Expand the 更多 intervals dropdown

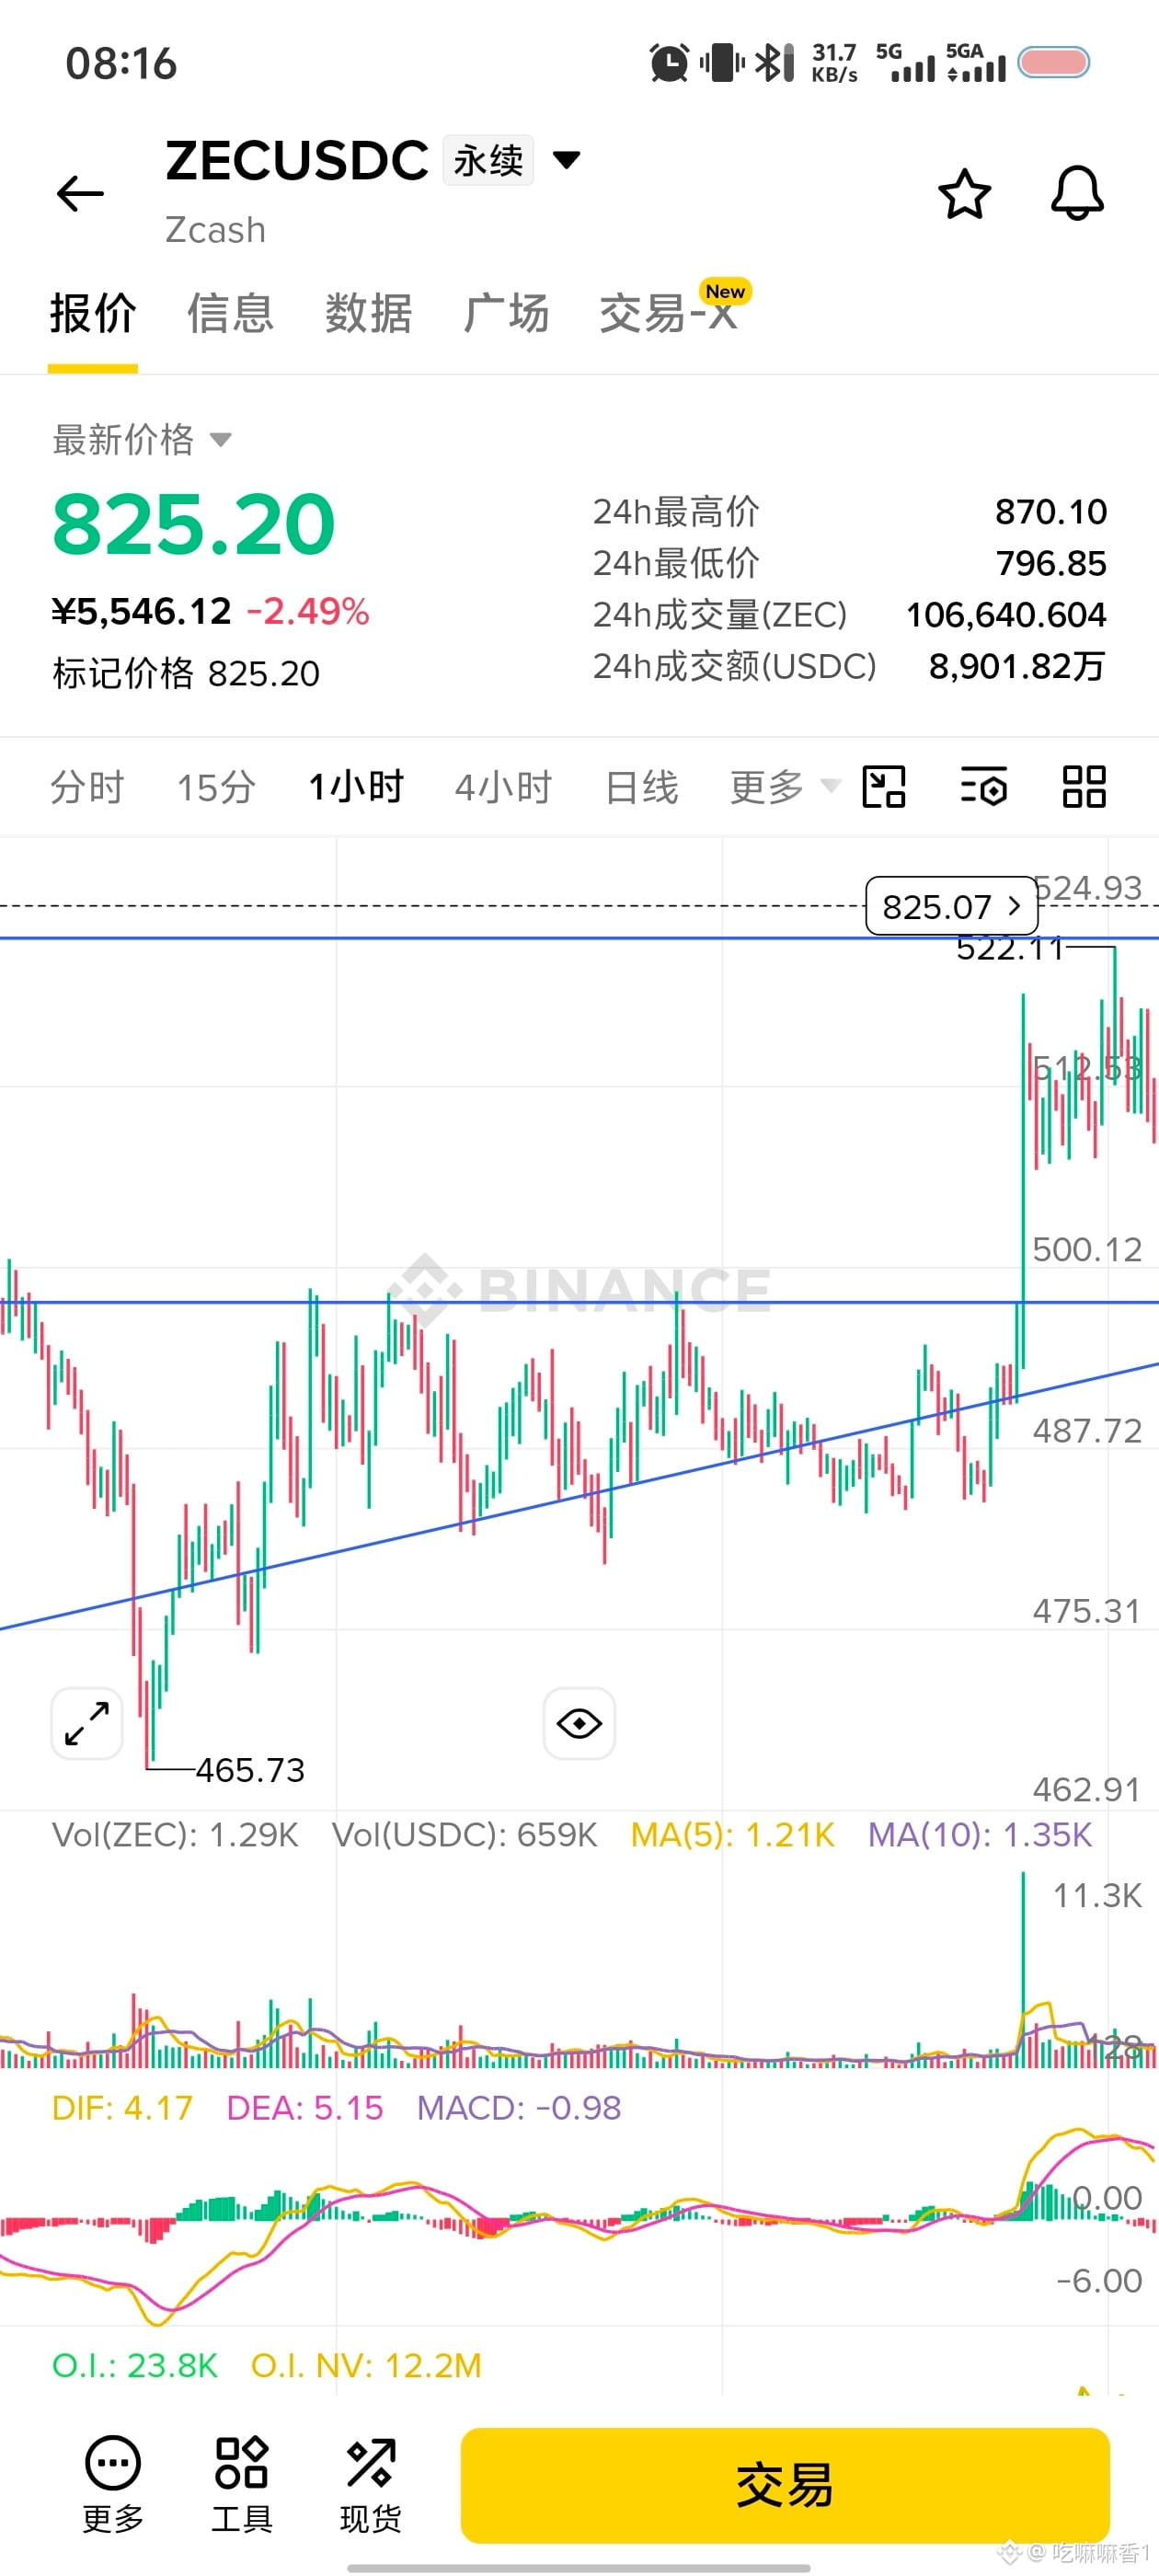[x=784, y=787]
